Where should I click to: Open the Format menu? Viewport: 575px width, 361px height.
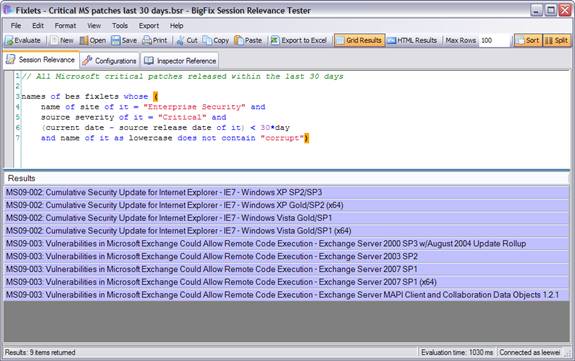65,26
